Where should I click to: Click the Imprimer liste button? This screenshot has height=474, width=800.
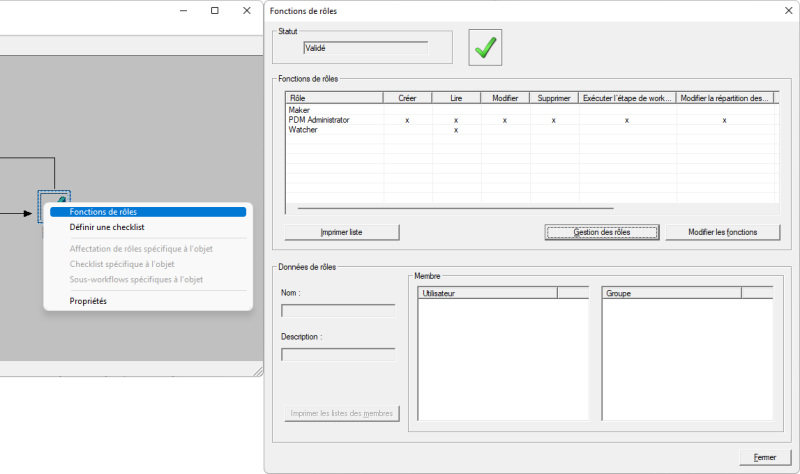coord(342,232)
